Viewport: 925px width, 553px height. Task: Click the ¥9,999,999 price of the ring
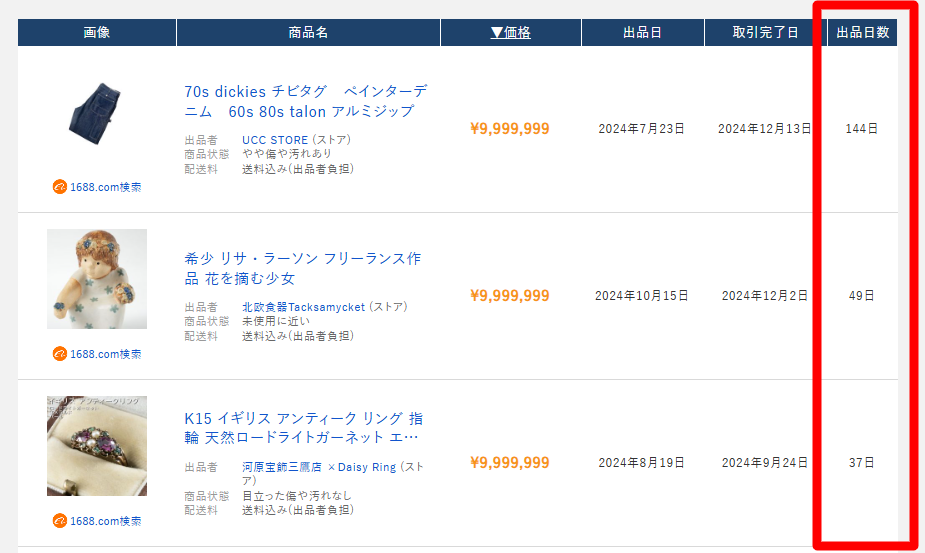pyautogui.click(x=509, y=463)
